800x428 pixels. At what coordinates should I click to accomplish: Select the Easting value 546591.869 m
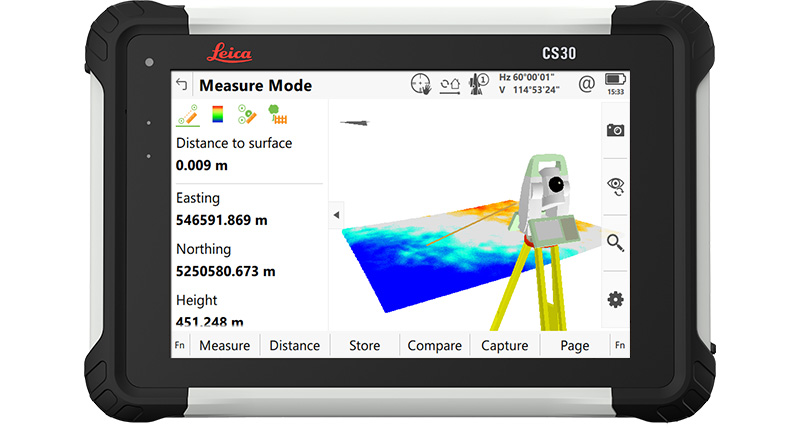221,220
